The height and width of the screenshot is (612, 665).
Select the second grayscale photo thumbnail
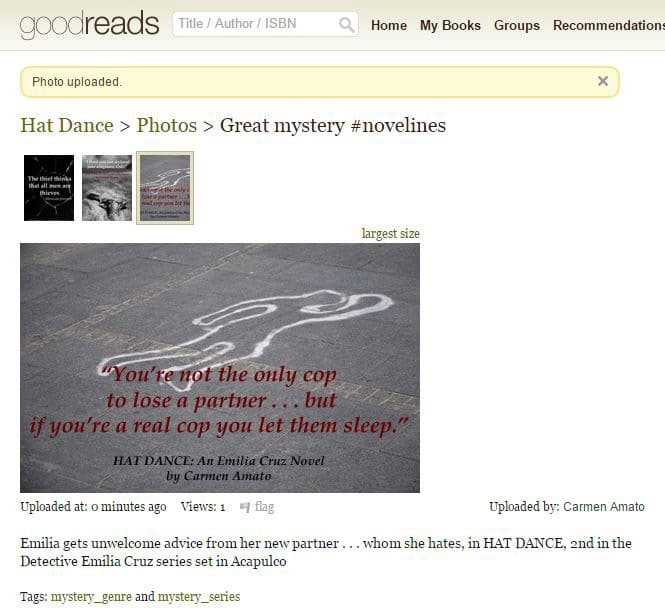point(107,188)
